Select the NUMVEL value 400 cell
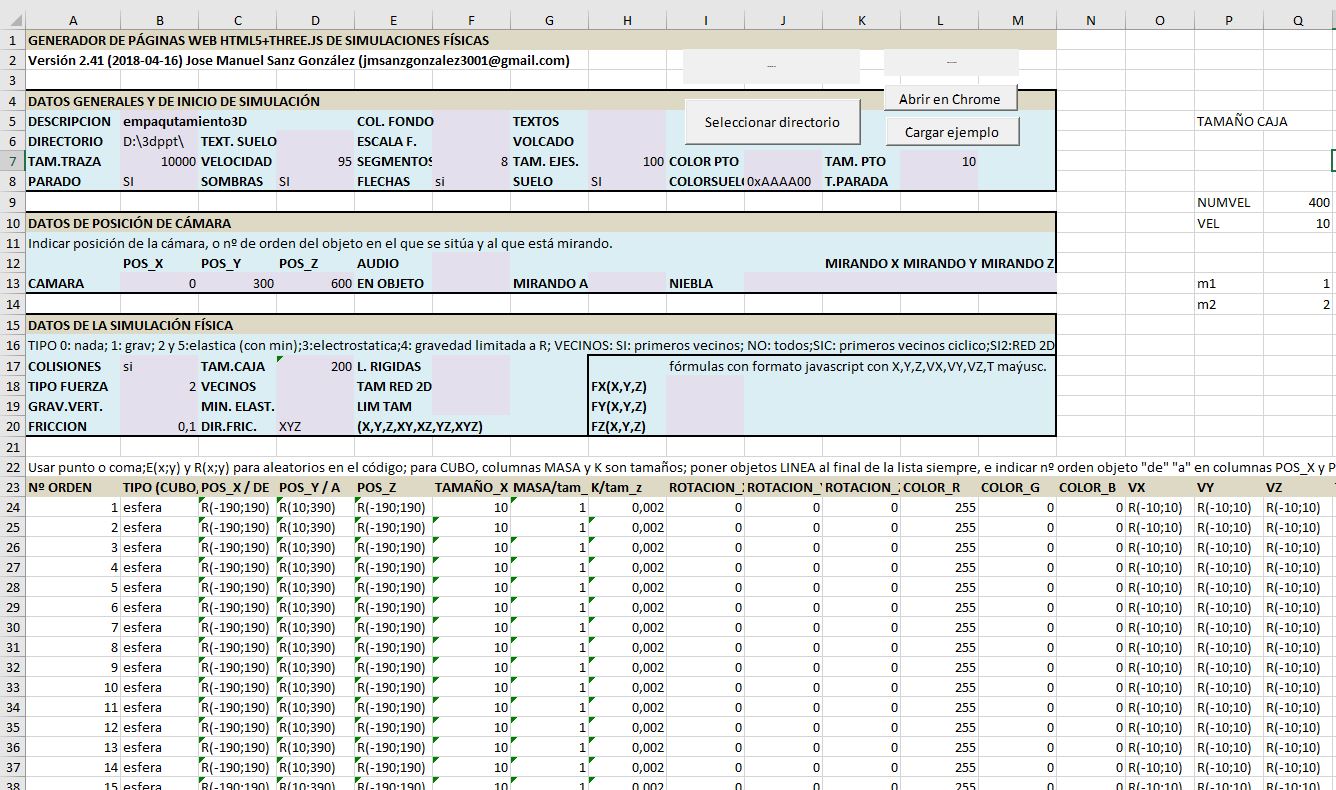 click(x=1297, y=203)
